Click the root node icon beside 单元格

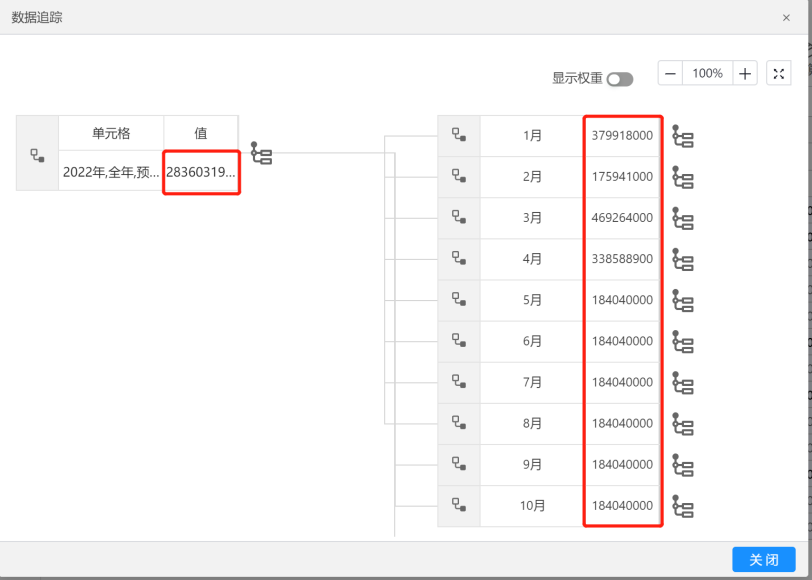tap(37, 154)
